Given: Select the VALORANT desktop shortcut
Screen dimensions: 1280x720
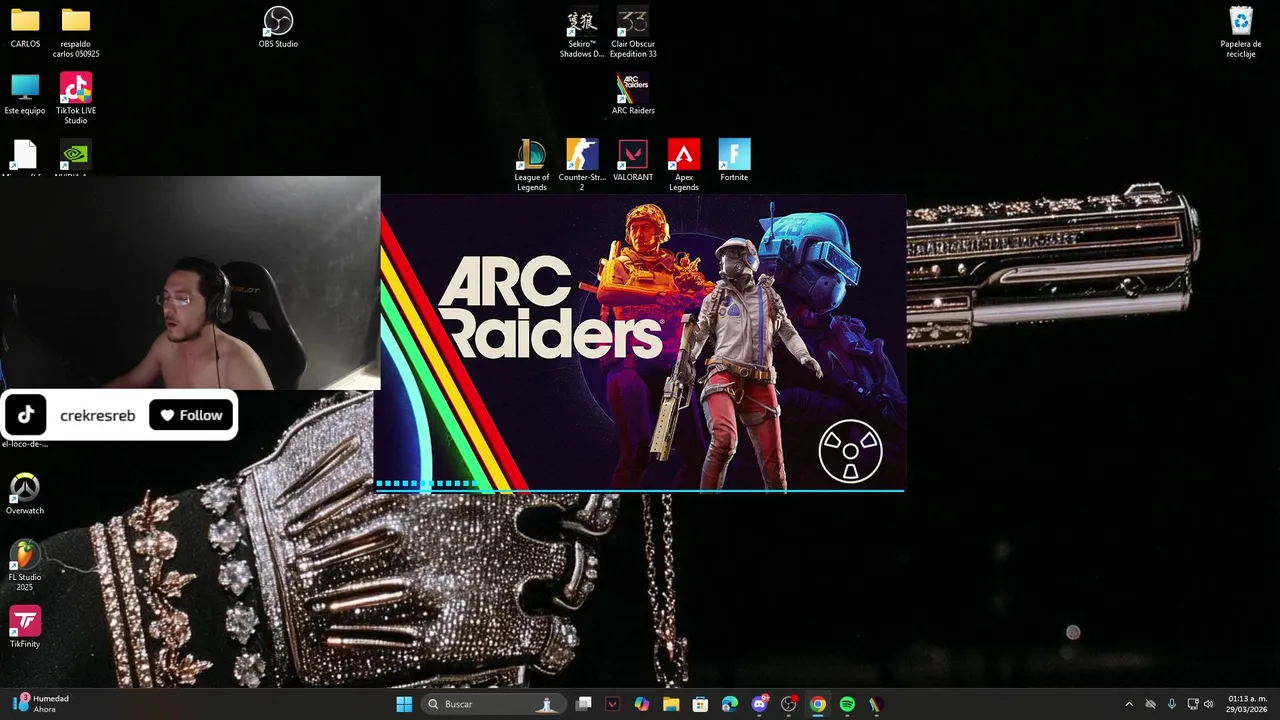Looking at the screenshot, I should tap(633, 160).
